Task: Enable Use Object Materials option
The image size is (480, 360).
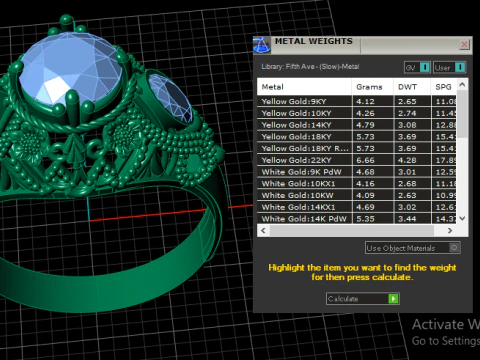Action: (413, 248)
